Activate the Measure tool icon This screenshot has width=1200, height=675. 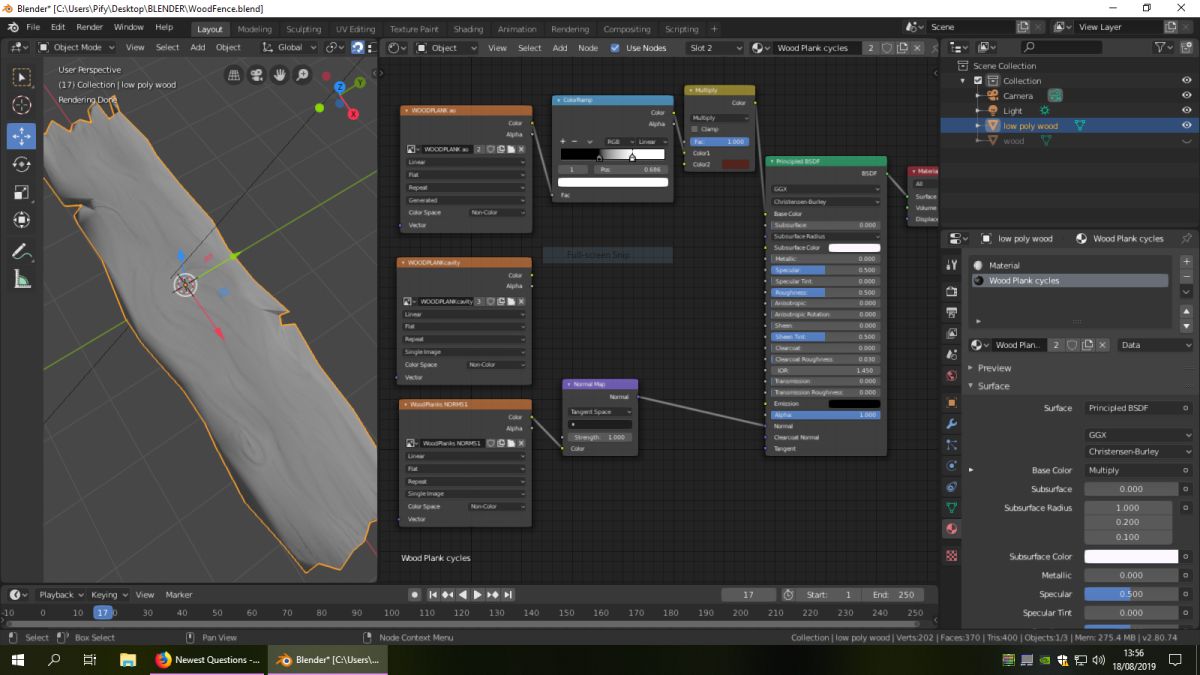[x=21, y=280]
